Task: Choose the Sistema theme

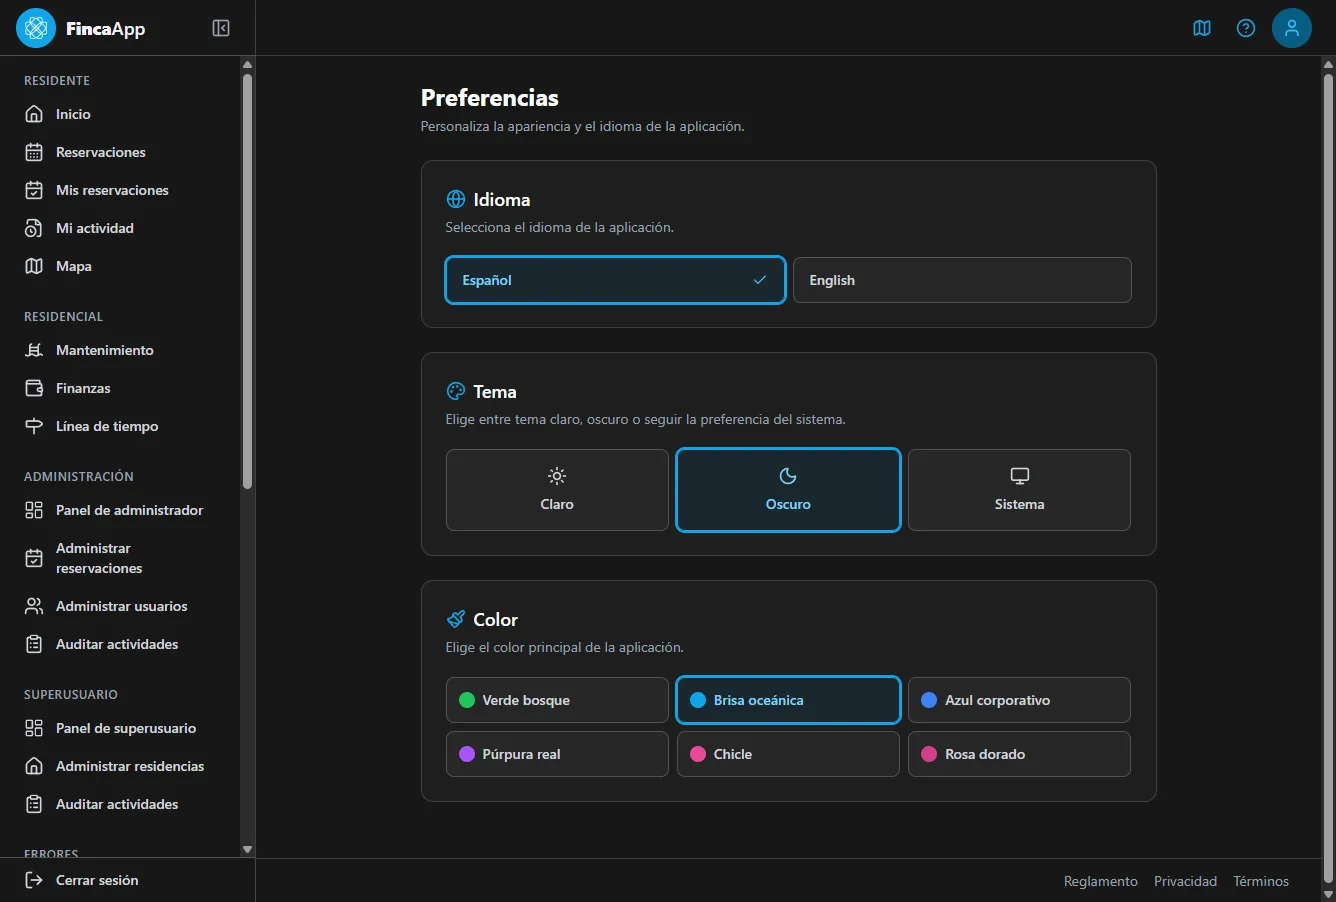Action: (x=1019, y=490)
